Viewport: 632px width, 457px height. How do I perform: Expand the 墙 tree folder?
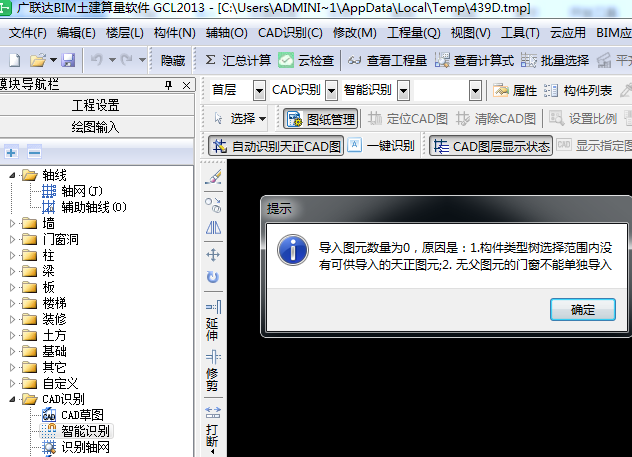[x=12, y=223]
